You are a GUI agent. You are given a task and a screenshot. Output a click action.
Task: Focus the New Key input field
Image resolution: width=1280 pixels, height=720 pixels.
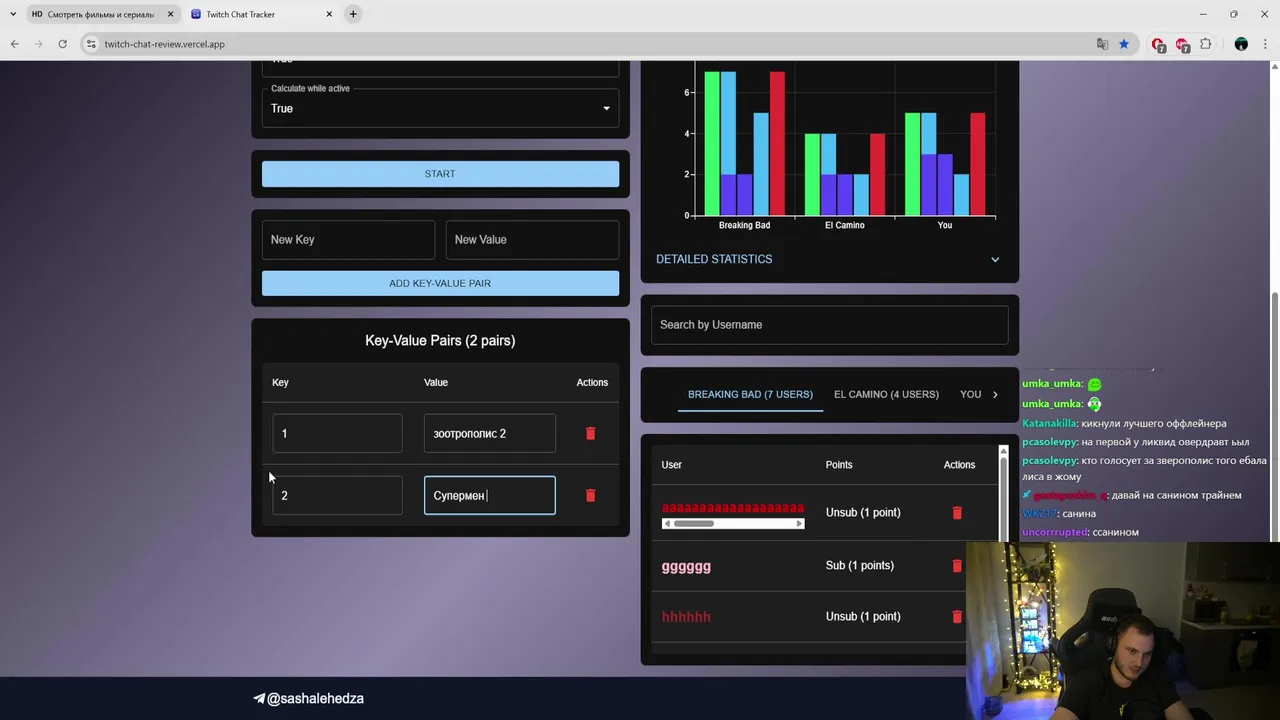(348, 240)
